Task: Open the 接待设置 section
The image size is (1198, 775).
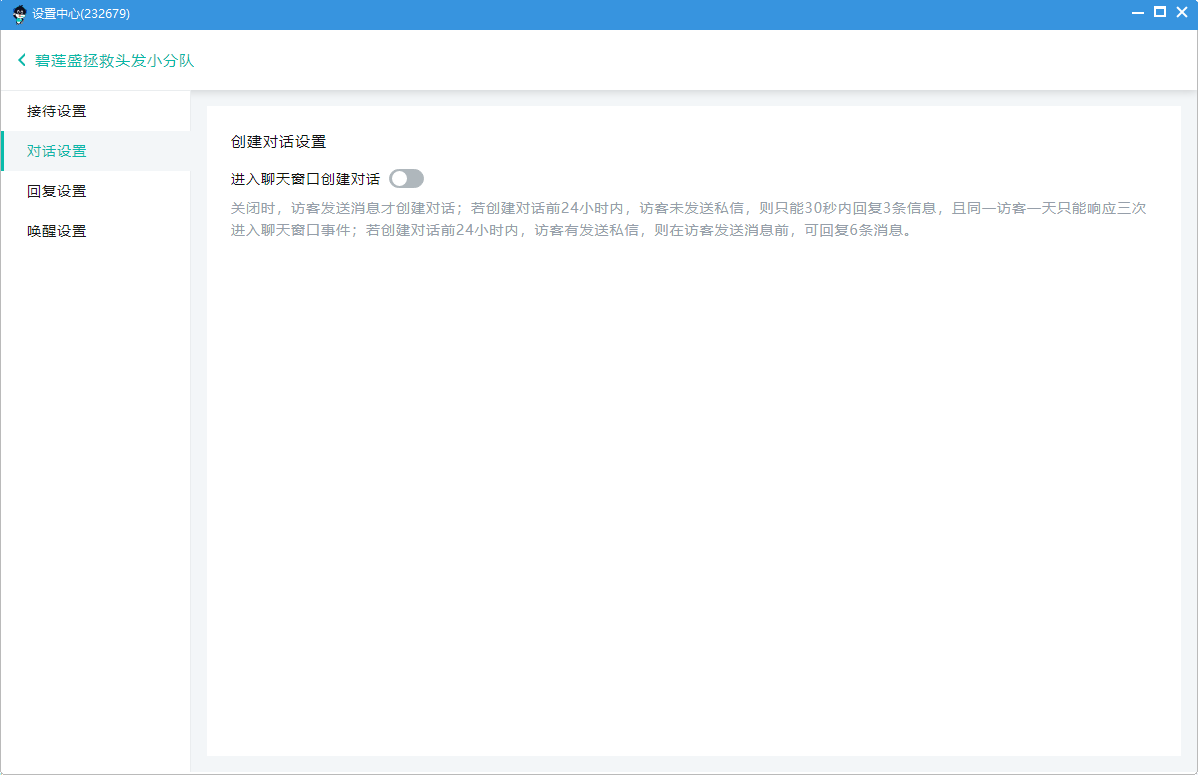Action: (x=57, y=111)
